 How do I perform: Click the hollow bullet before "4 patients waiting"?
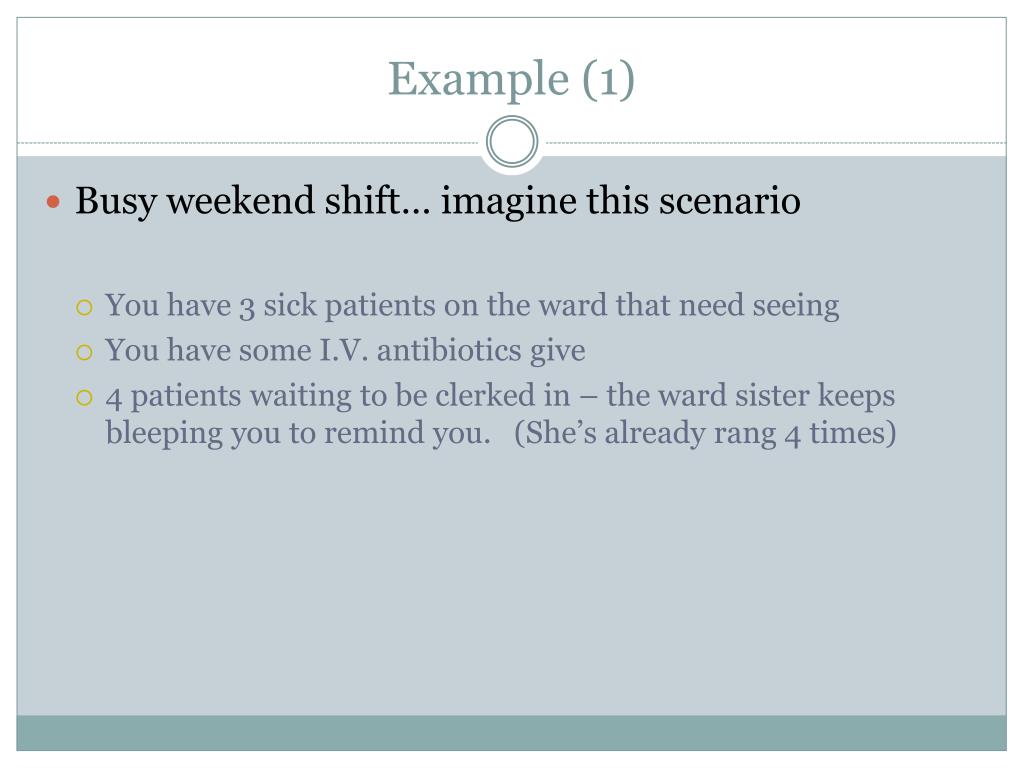tap(84, 398)
